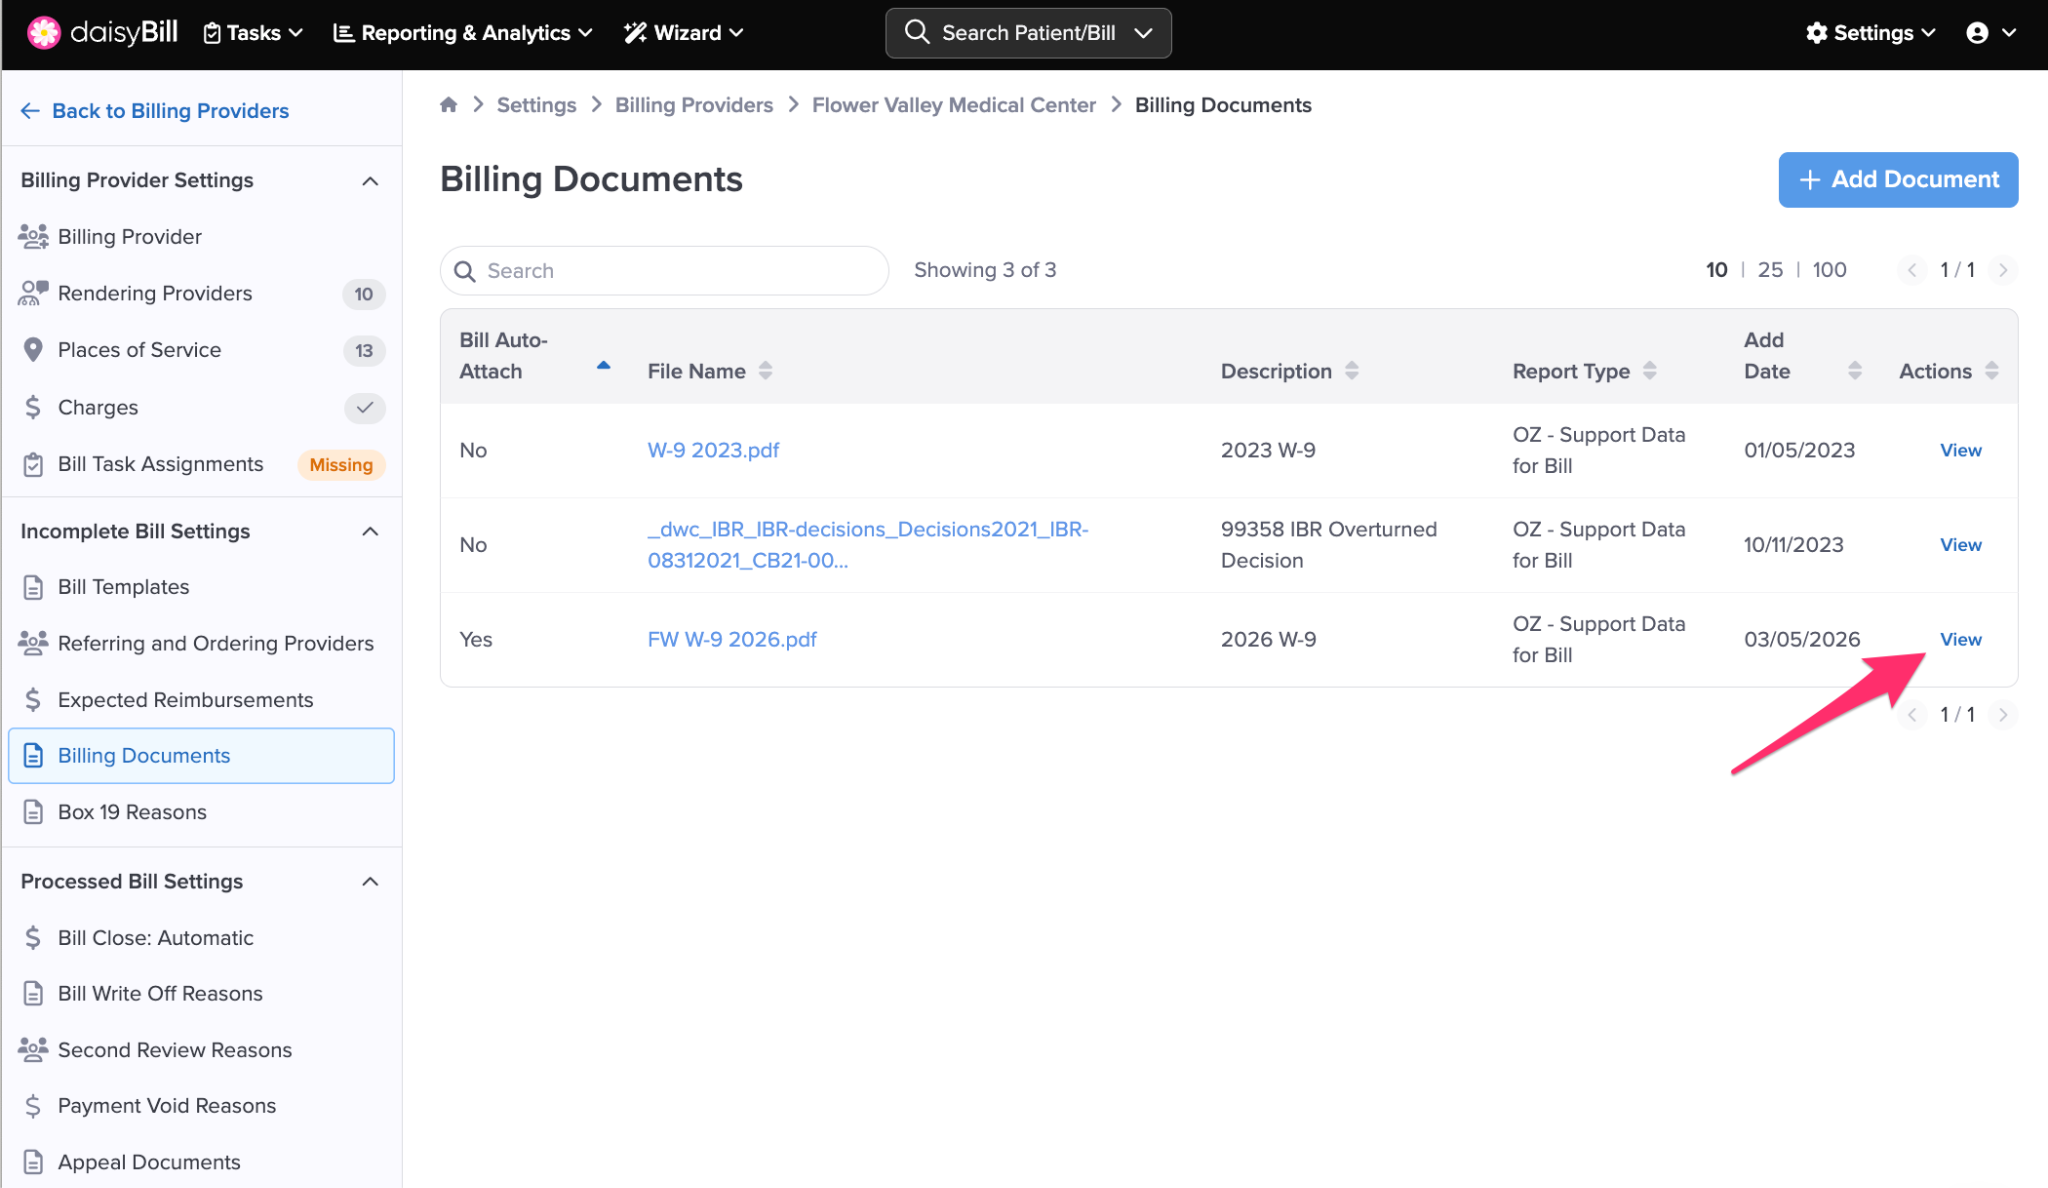Collapse Billing Provider Settings section

point(370,181)
